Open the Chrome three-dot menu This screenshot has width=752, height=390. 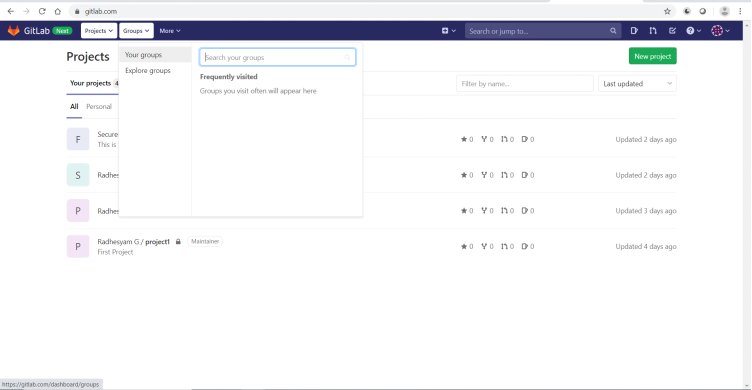point(740,11)
